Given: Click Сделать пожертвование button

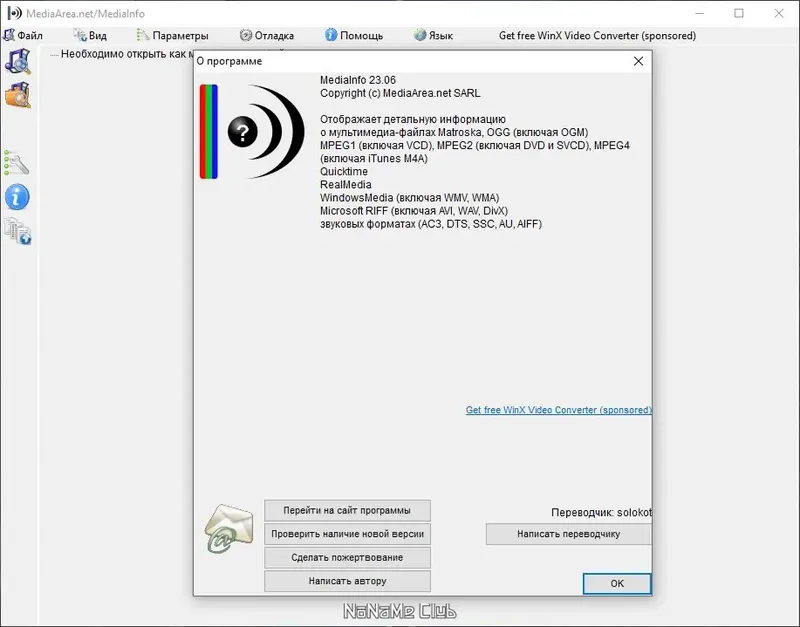Looking at the screenshot, I should click(x=347, y=557).
